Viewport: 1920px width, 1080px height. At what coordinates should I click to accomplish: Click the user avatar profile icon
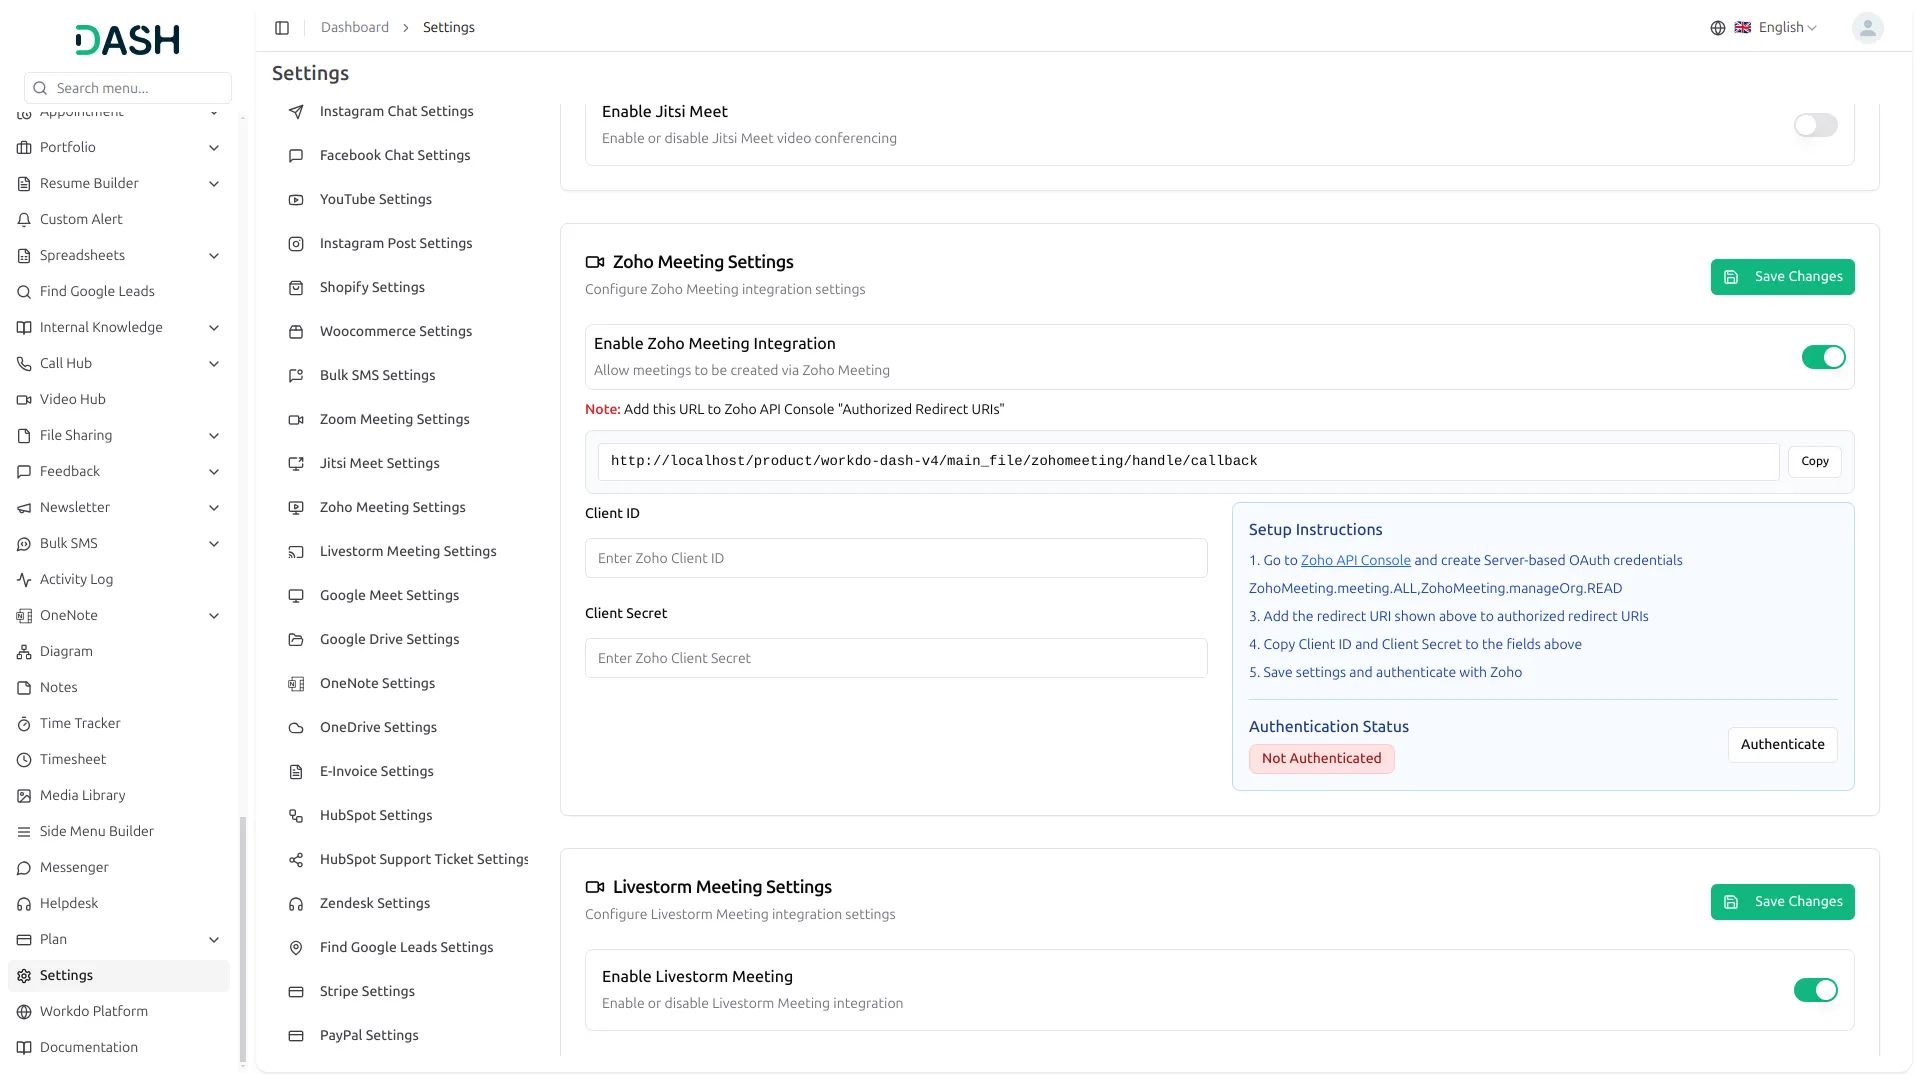[1867, 28]
